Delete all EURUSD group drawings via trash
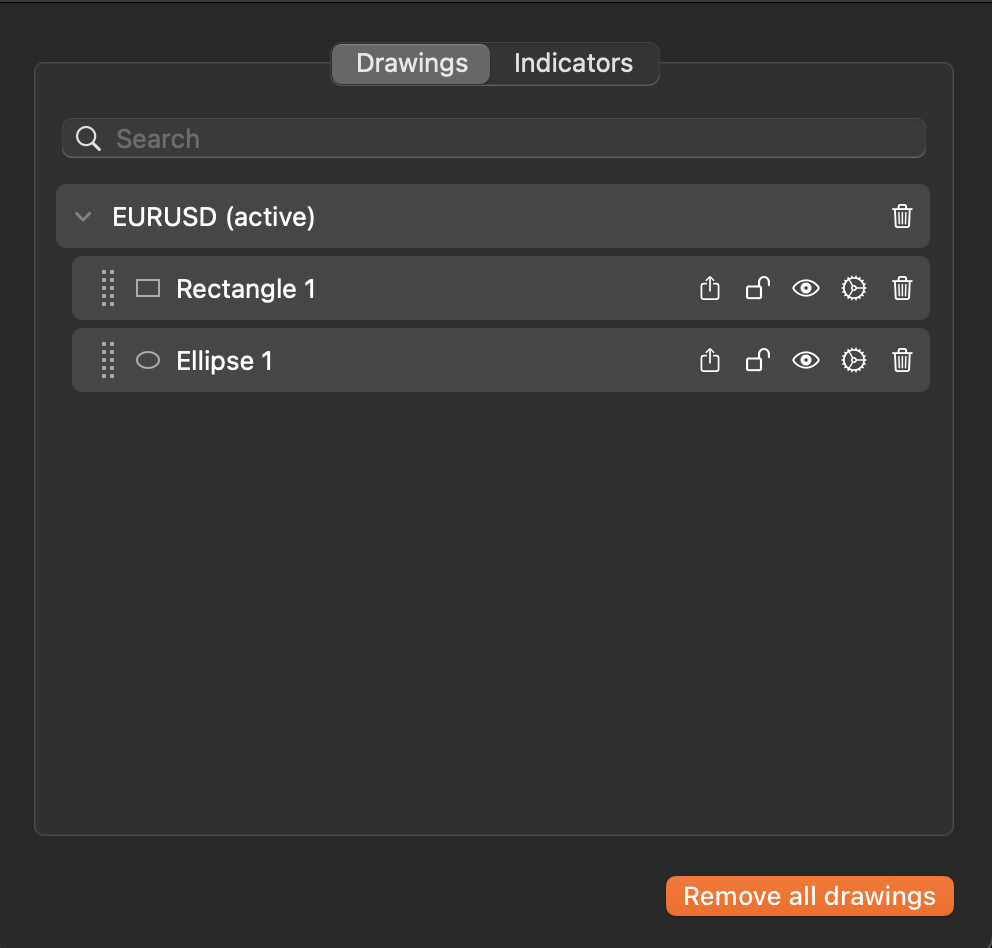The image size is (992, 948). (902, 216)
